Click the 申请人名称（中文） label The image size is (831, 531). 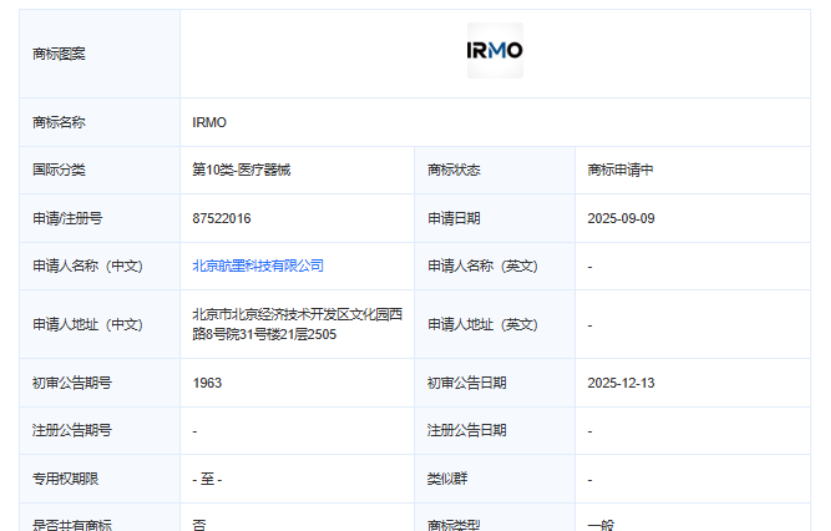(x=87, y=266)
